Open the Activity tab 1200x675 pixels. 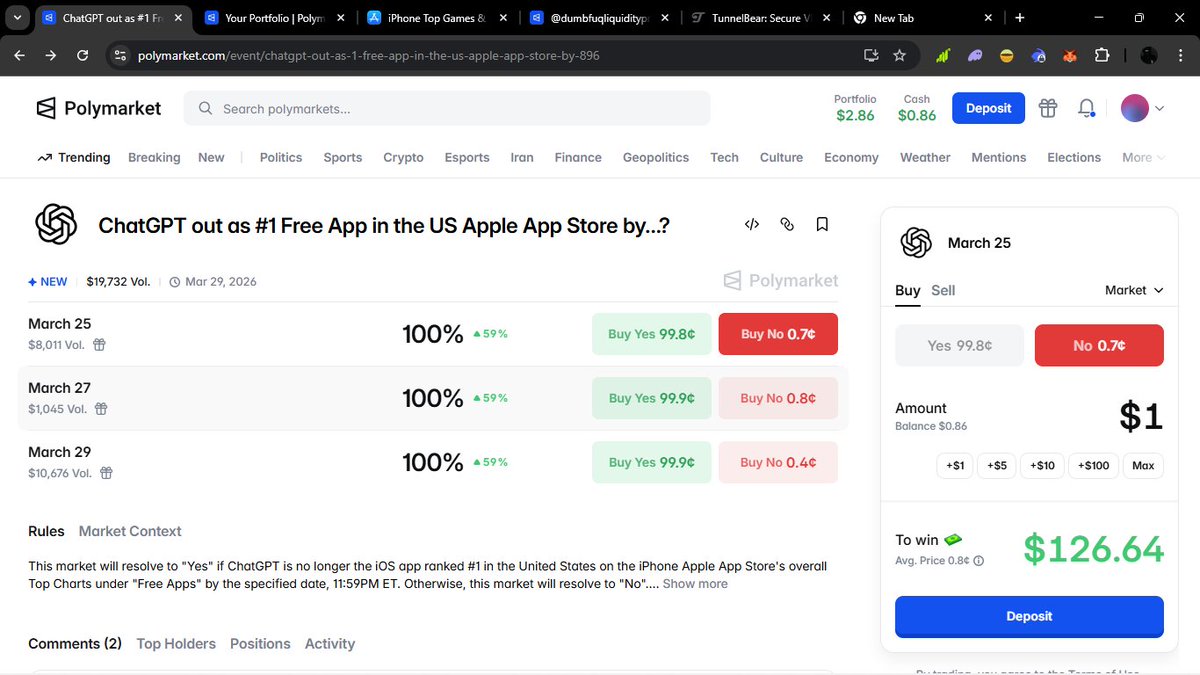pos(330,644)
